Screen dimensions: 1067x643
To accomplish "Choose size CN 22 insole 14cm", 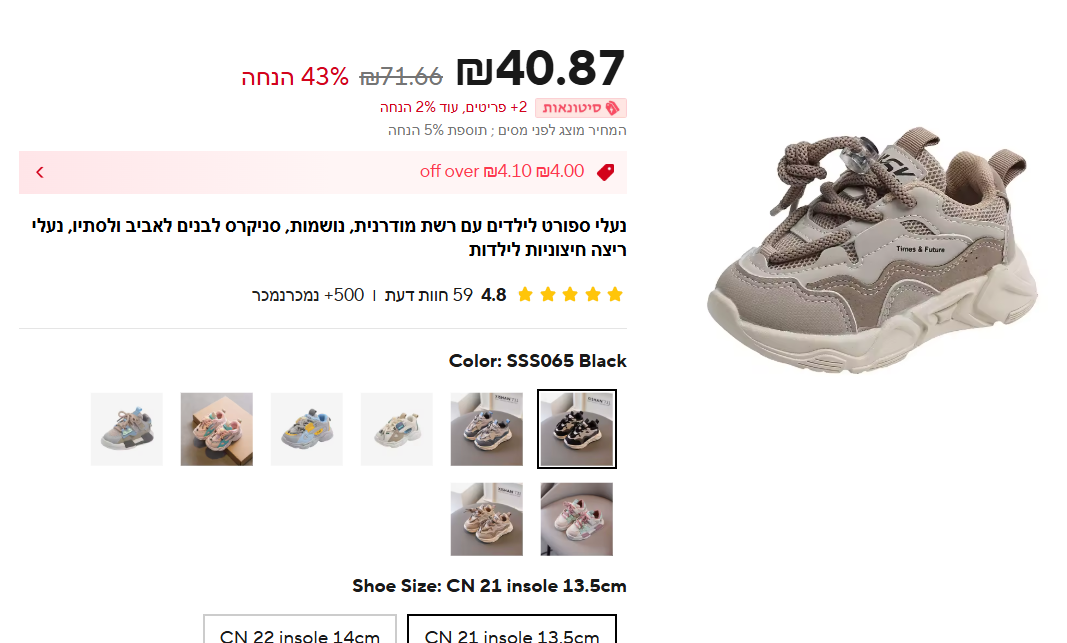I will click(x=300, y=629).
